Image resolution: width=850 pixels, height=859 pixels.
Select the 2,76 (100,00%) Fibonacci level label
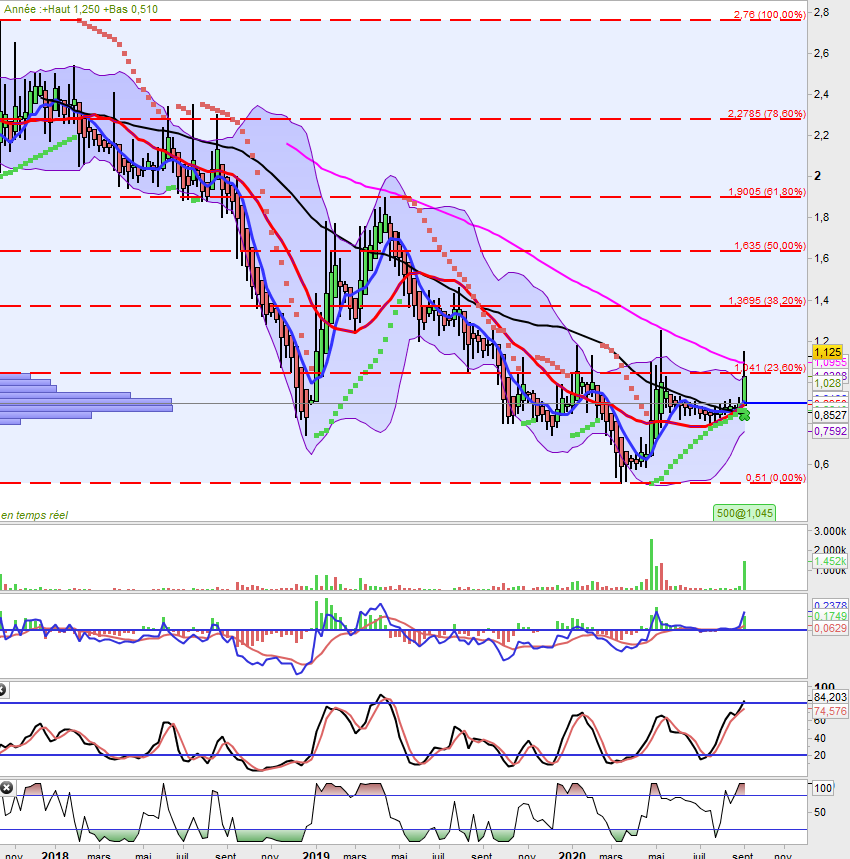coord(769,15)
